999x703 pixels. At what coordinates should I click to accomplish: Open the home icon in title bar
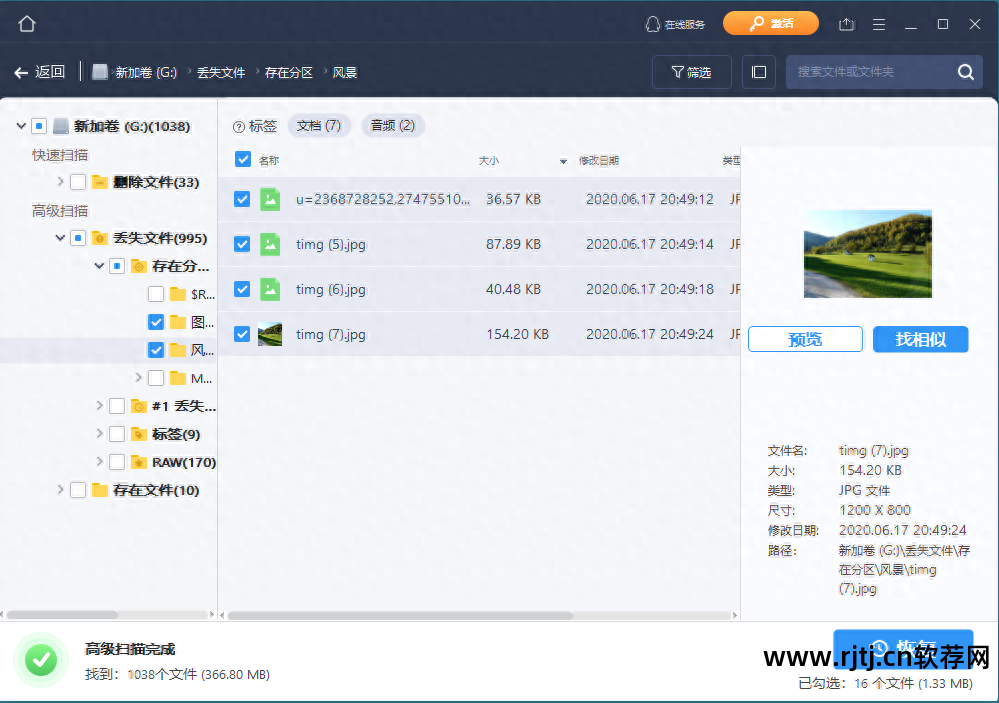(26, 23)
